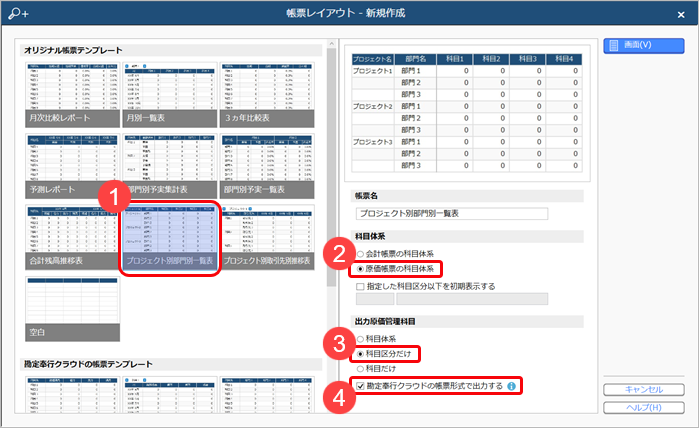Click the 科目体系 section heading
The width and height of the screenshot is (699, 428).
point(370,236)
